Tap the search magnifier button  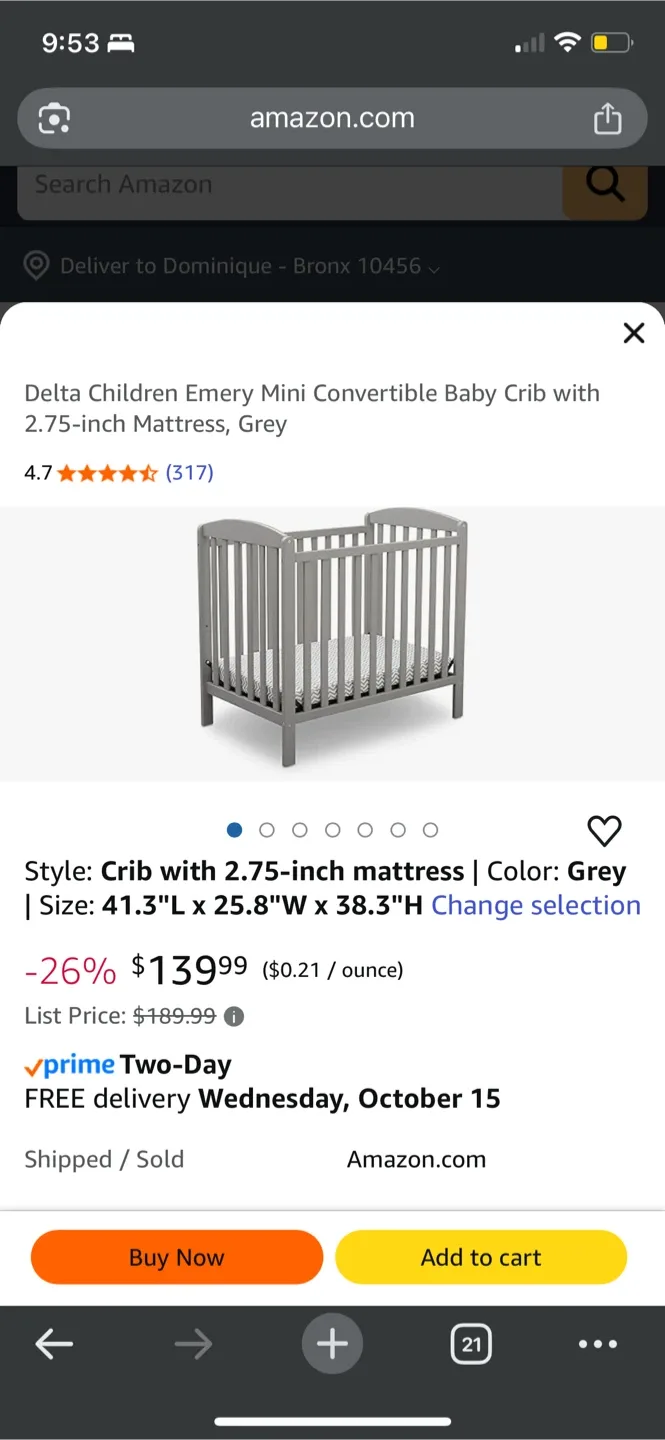click(x=604, y=185)
